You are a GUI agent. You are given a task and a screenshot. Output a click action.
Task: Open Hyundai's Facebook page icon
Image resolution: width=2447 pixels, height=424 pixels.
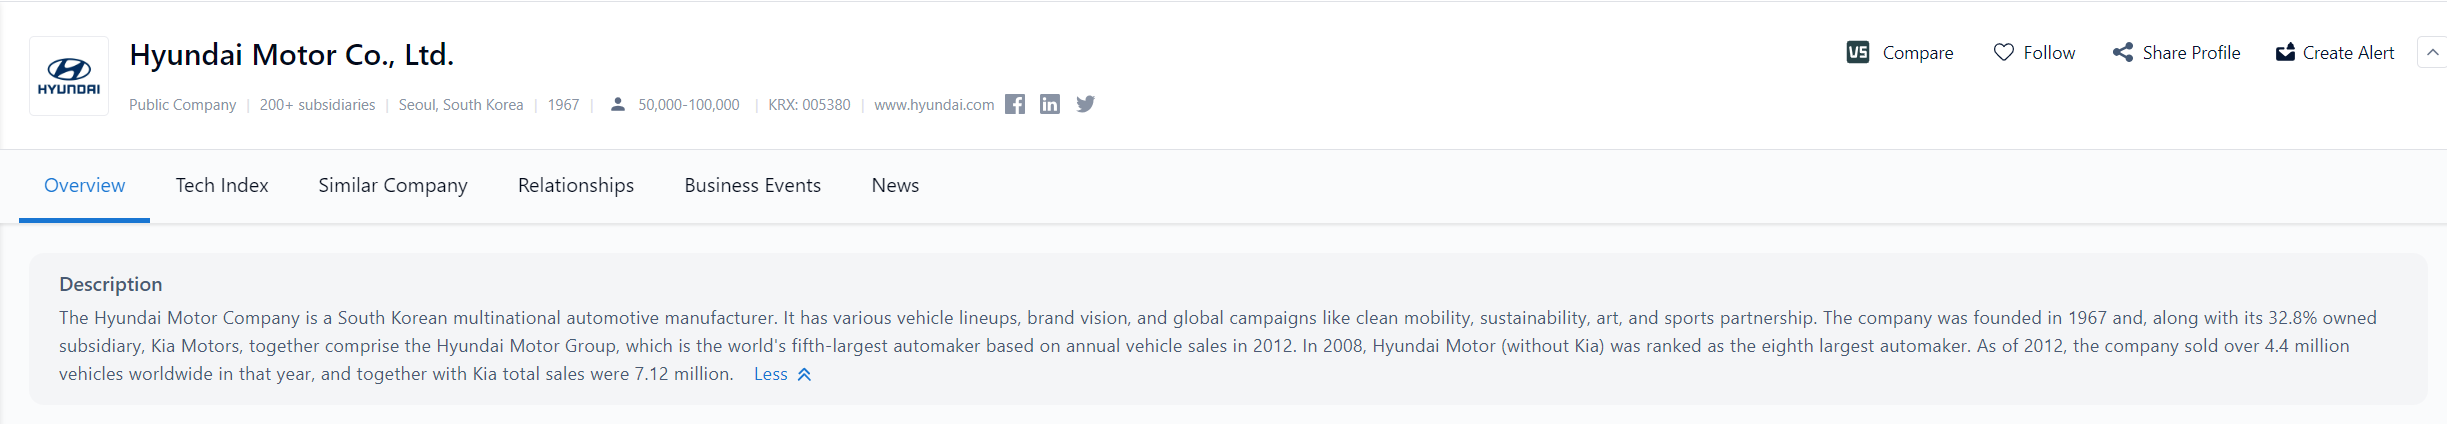(1015, 104)
